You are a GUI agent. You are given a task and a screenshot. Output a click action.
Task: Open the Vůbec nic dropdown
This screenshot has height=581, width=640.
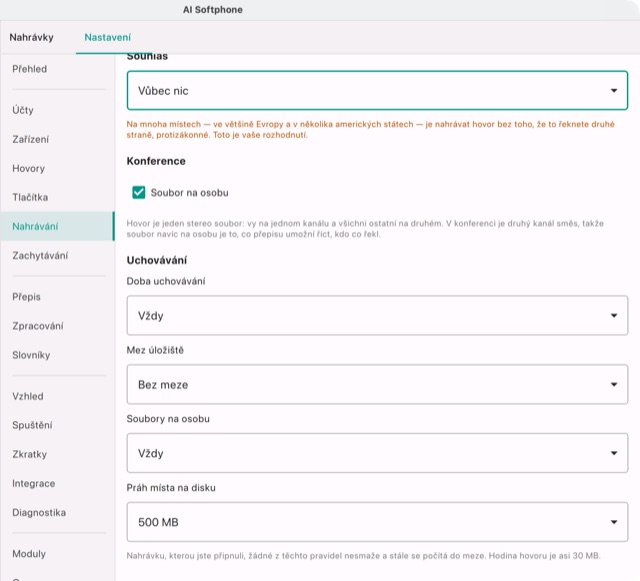[377, 90]
